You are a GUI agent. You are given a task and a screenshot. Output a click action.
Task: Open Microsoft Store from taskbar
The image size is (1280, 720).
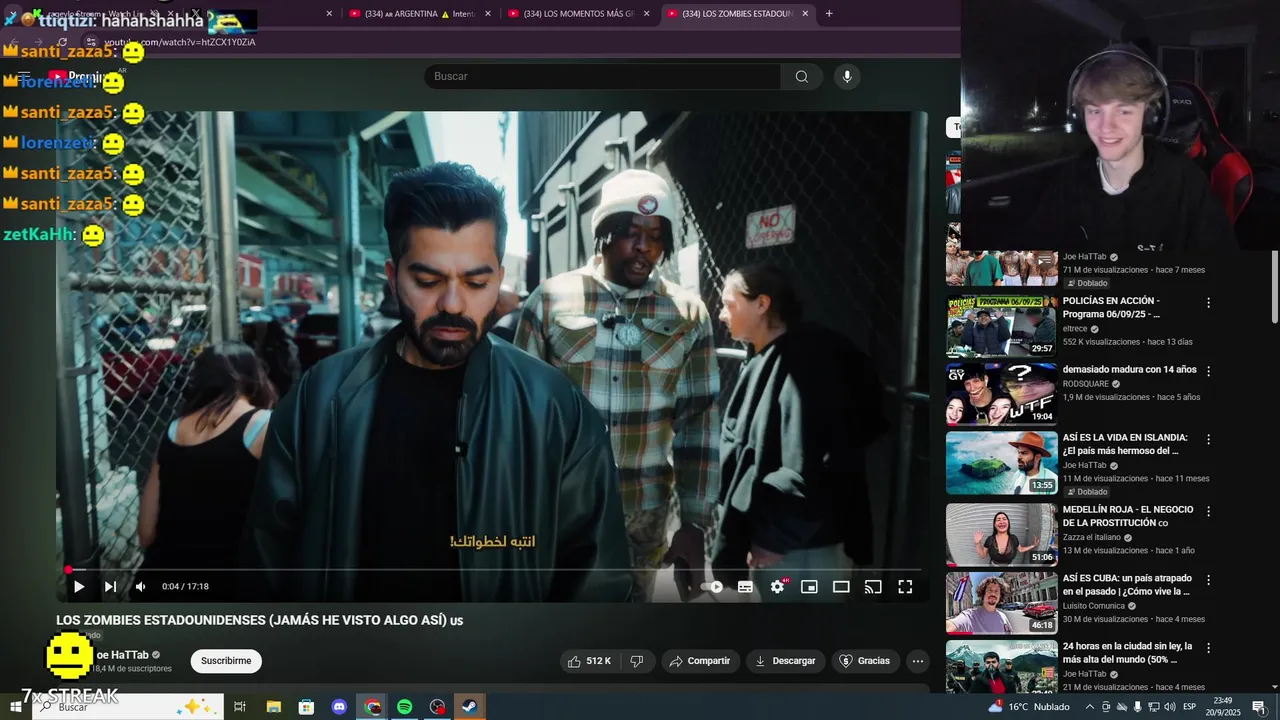pos(306,707)
